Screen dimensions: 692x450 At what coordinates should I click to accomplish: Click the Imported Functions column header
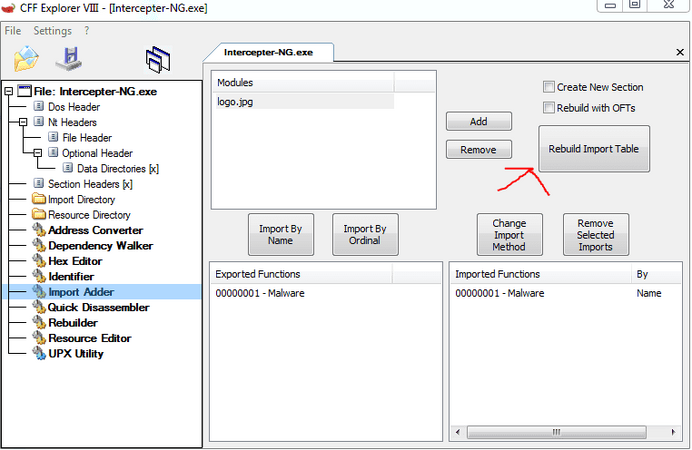click(x=542, y=274)
